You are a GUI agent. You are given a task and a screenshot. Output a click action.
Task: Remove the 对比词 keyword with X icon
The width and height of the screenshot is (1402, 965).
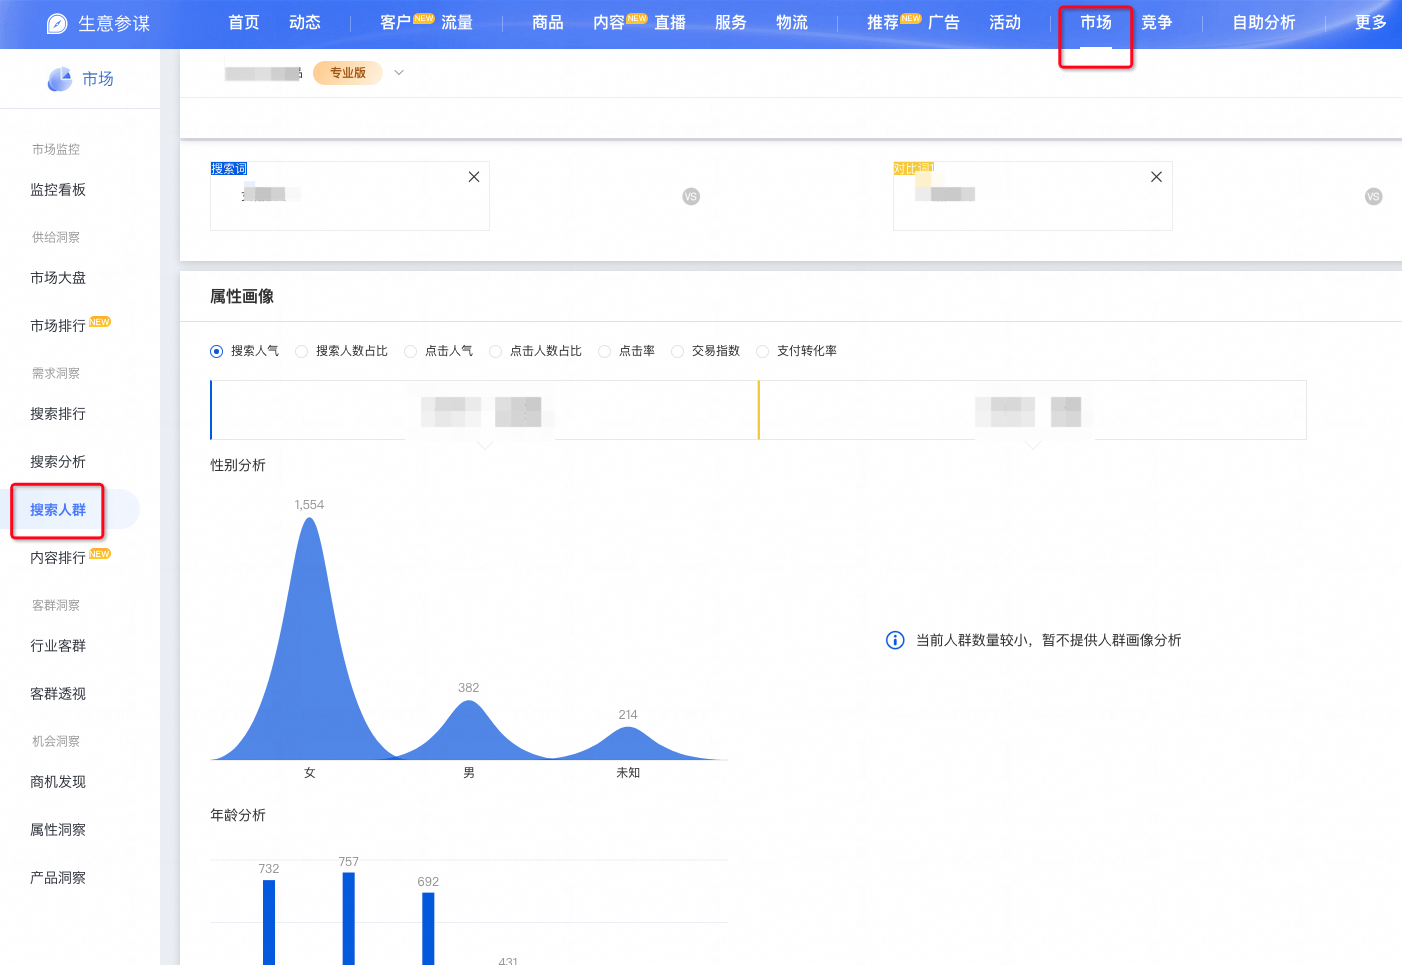click(x=1156, y=177)
